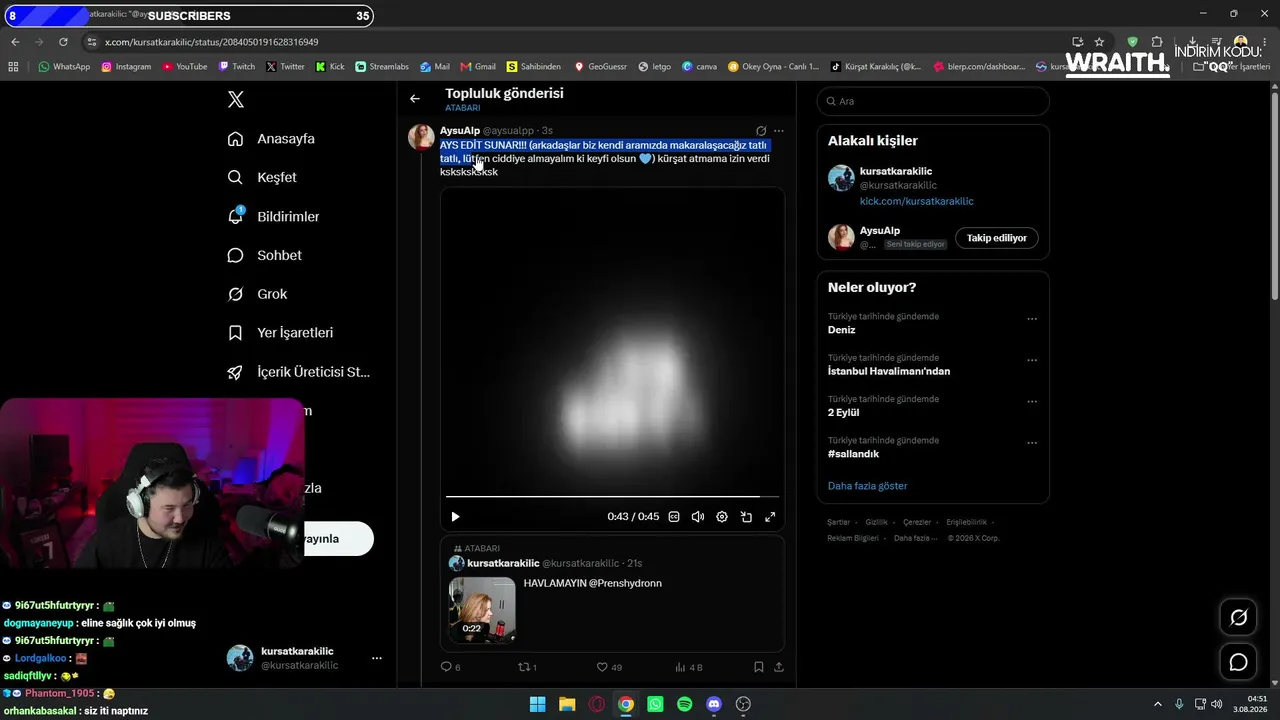Open AysuAlp's profile picture on the post
Viewport: 1280px width, 720px height.
click(421, 137)
